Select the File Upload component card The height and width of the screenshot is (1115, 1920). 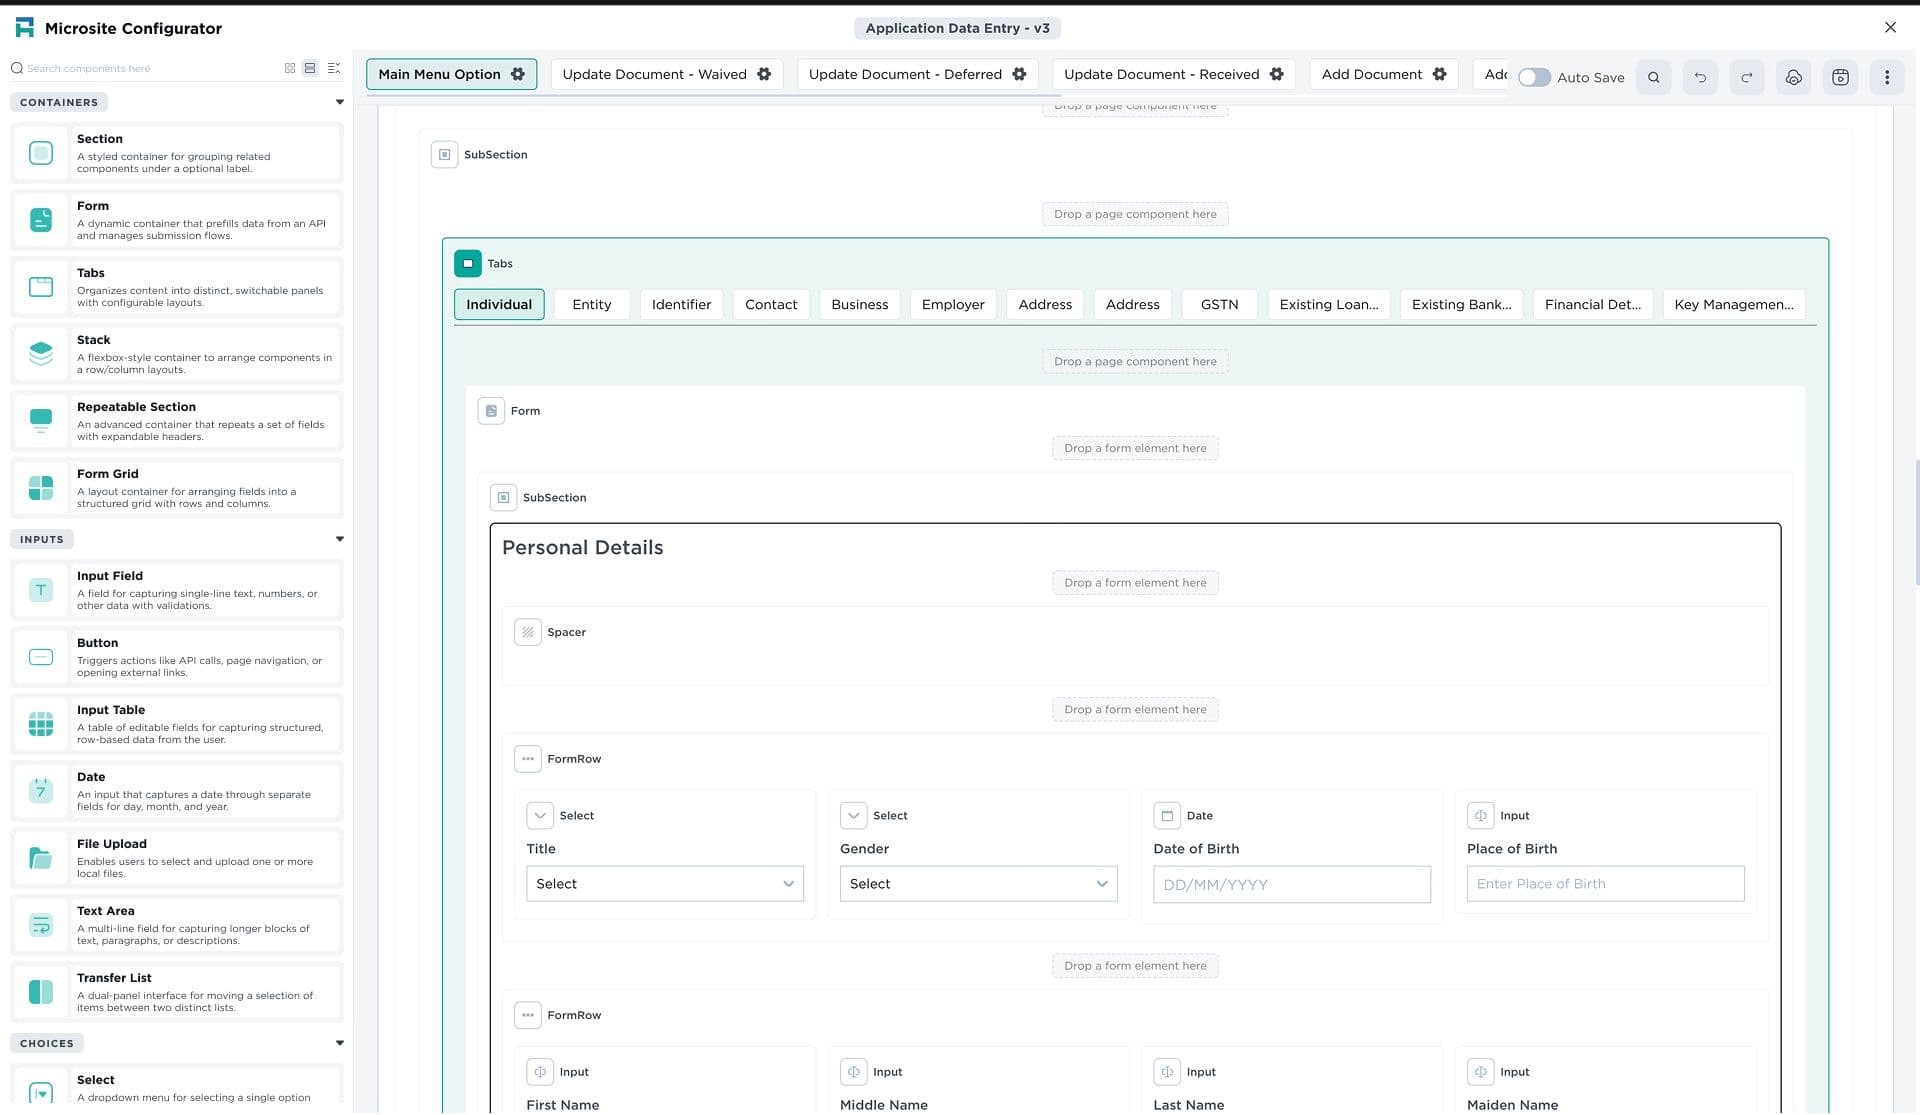[x=177, y=858]
